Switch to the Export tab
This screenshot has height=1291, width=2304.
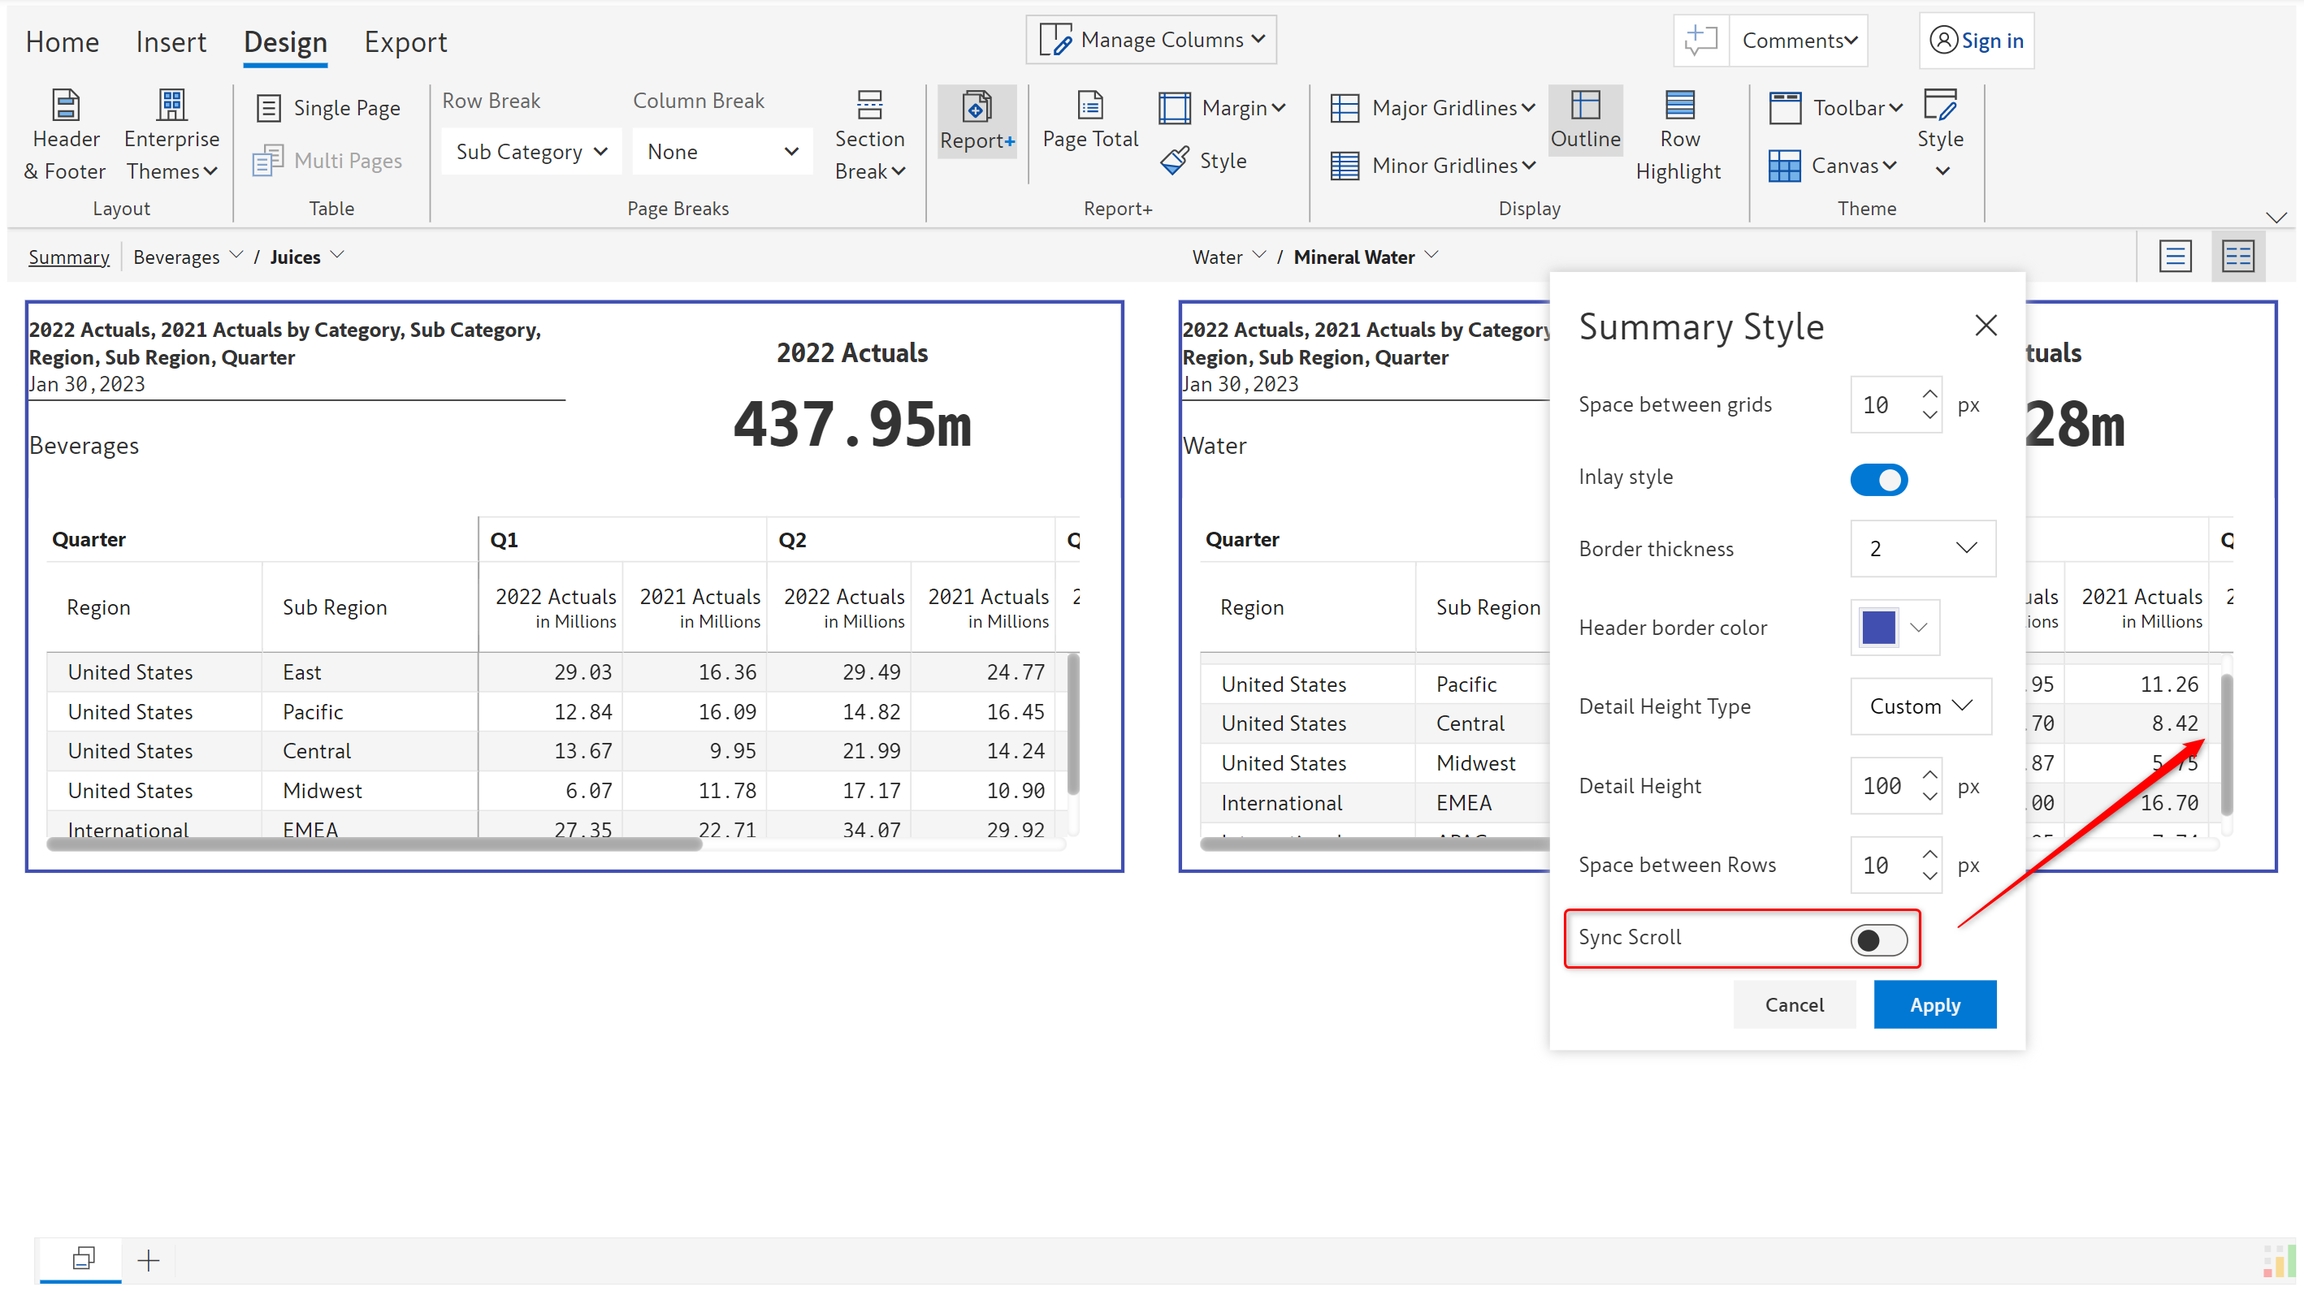coord(405,42)
